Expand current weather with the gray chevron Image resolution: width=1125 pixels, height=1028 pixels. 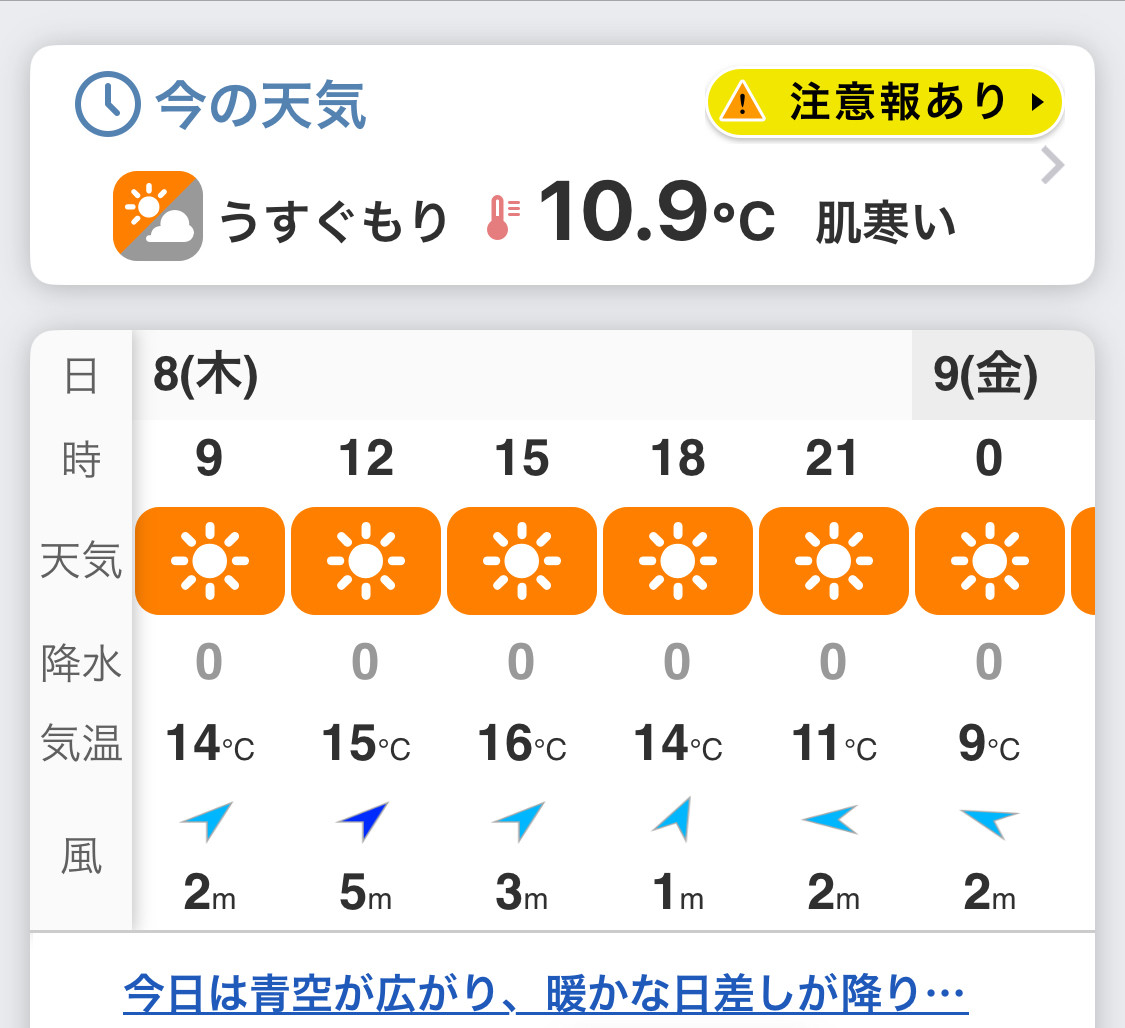(x=1052, y=166)
